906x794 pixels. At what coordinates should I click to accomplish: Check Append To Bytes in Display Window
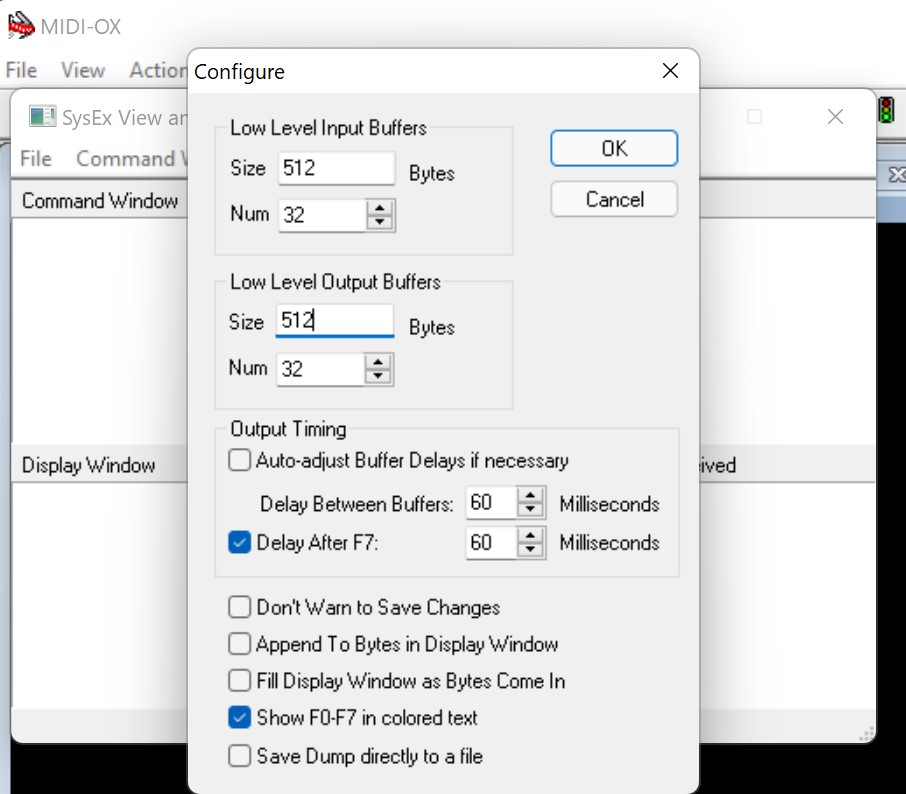(x=240, y=644)
